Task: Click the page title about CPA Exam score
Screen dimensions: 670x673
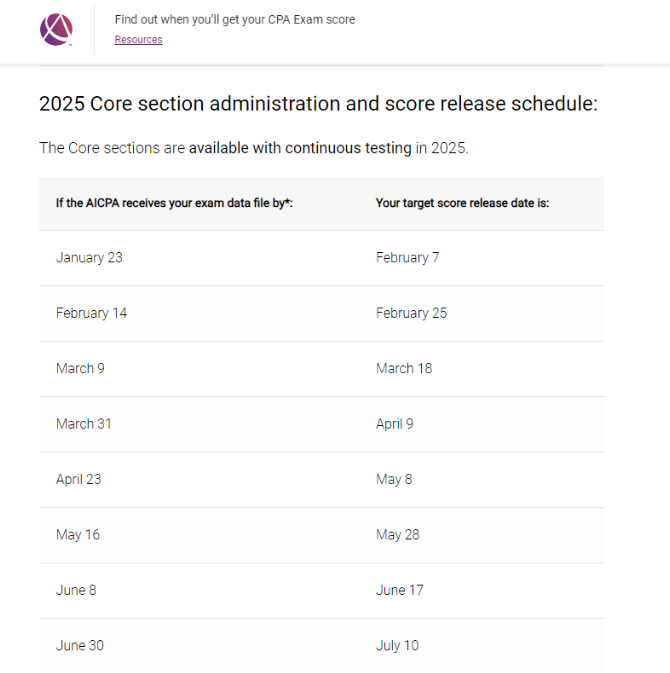Action: click(235, 20)
